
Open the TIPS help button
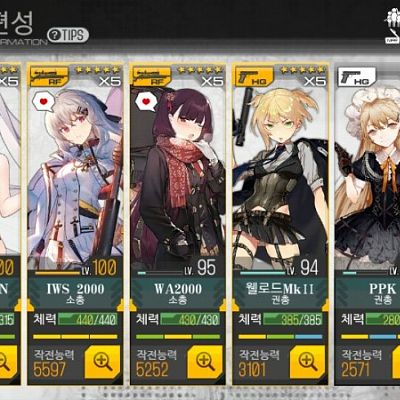(68, 35)
